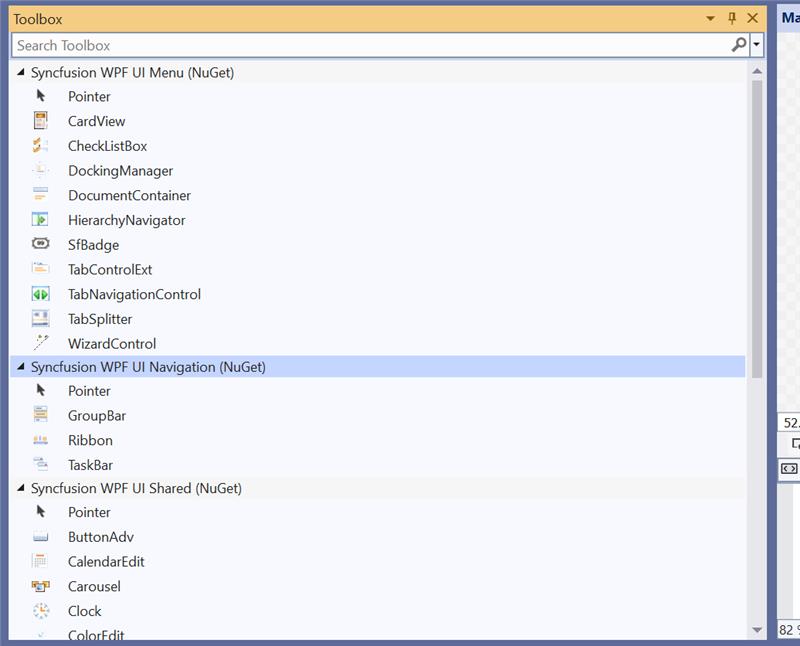Viewport: 800px width, 646px height.
Task: Pick the DockingManager icon
Action: click(x=41, y=171)
